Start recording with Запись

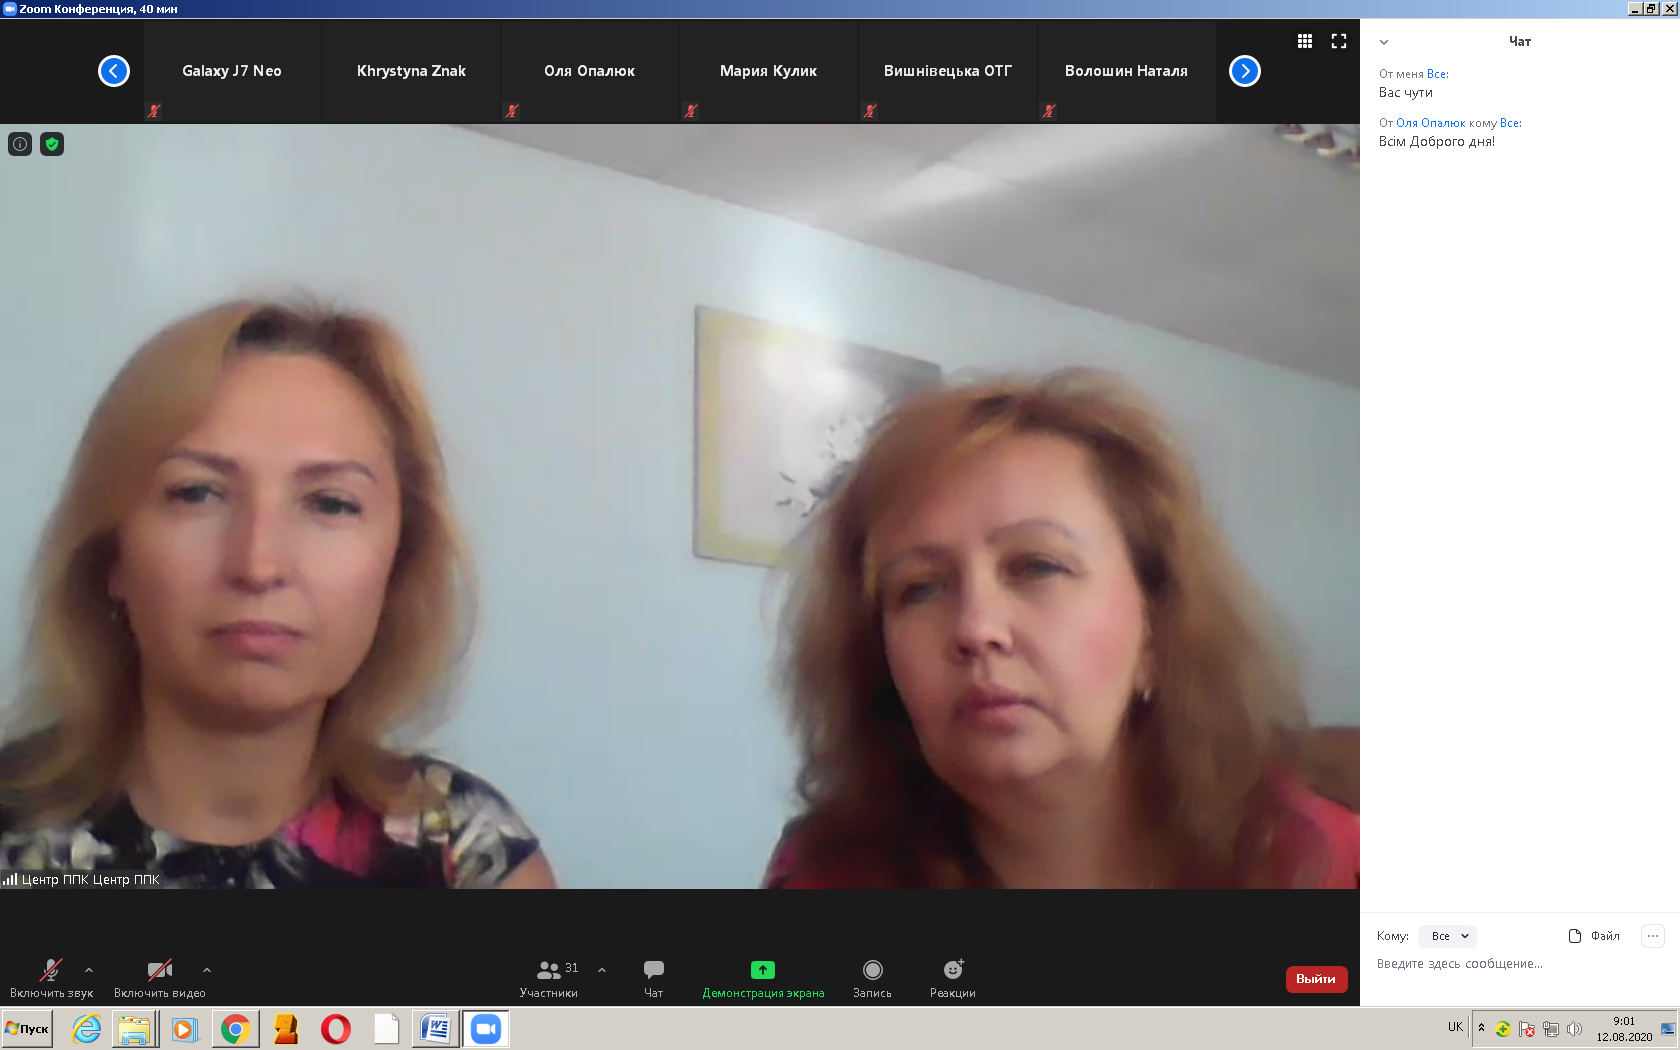(x=872, y=978)
